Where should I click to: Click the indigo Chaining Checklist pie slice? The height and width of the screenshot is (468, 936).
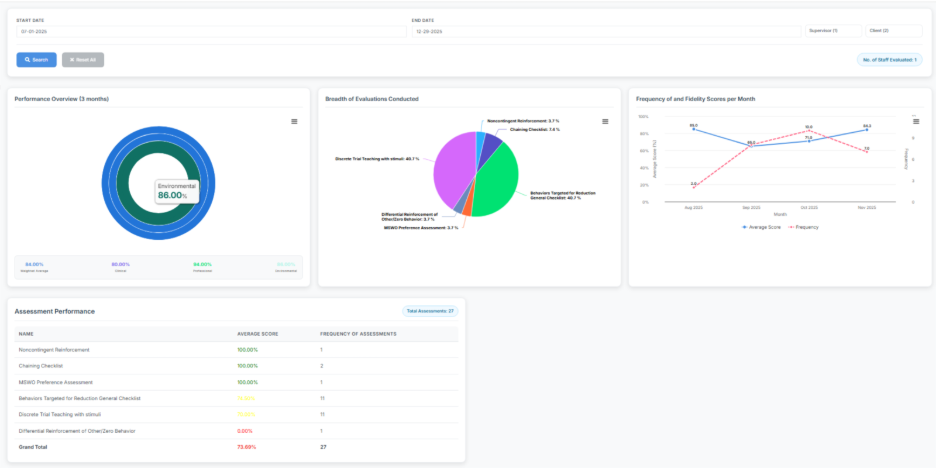click(491, 144)
